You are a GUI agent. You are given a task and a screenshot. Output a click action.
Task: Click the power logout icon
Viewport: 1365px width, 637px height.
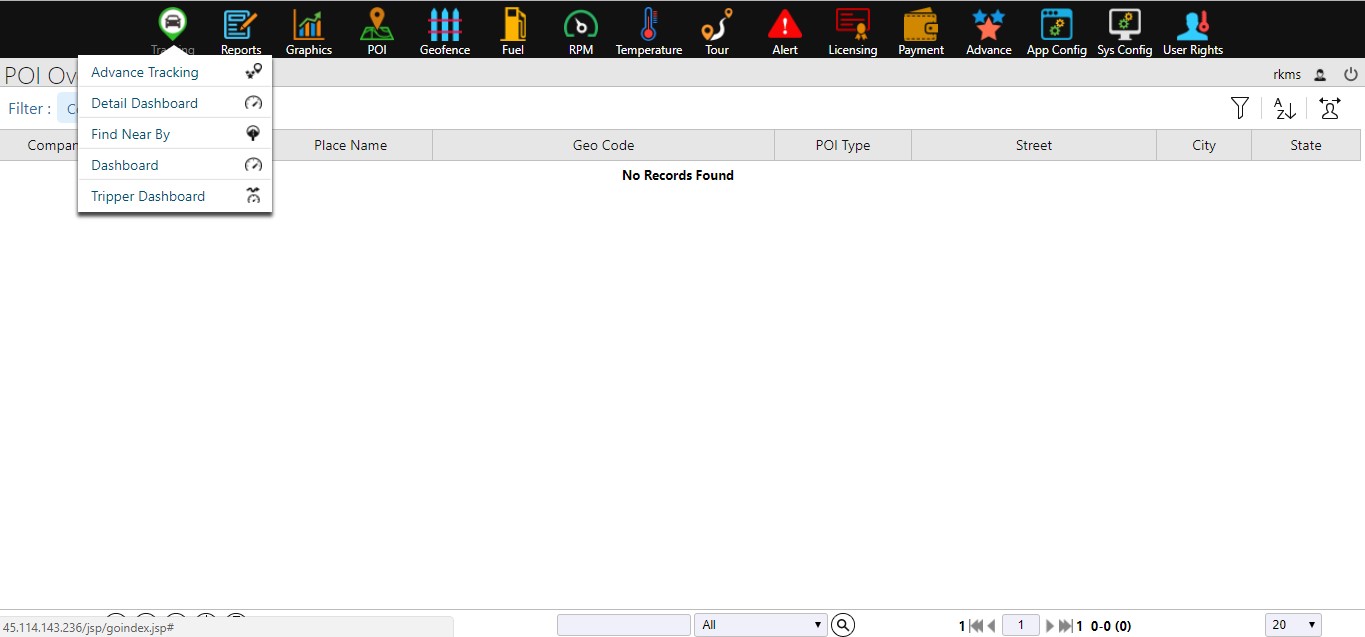tap(1350, 74)
